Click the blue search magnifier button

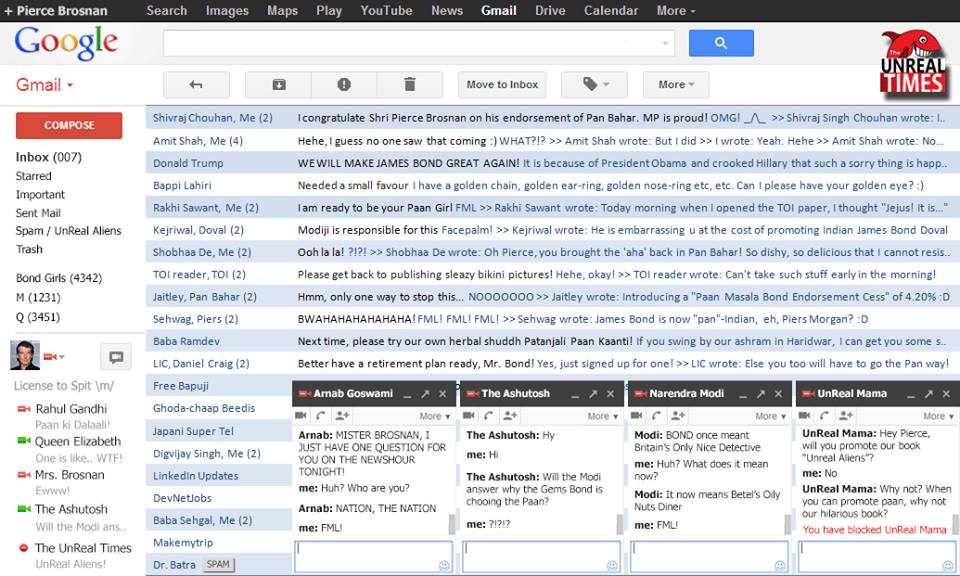pos(721,43)
